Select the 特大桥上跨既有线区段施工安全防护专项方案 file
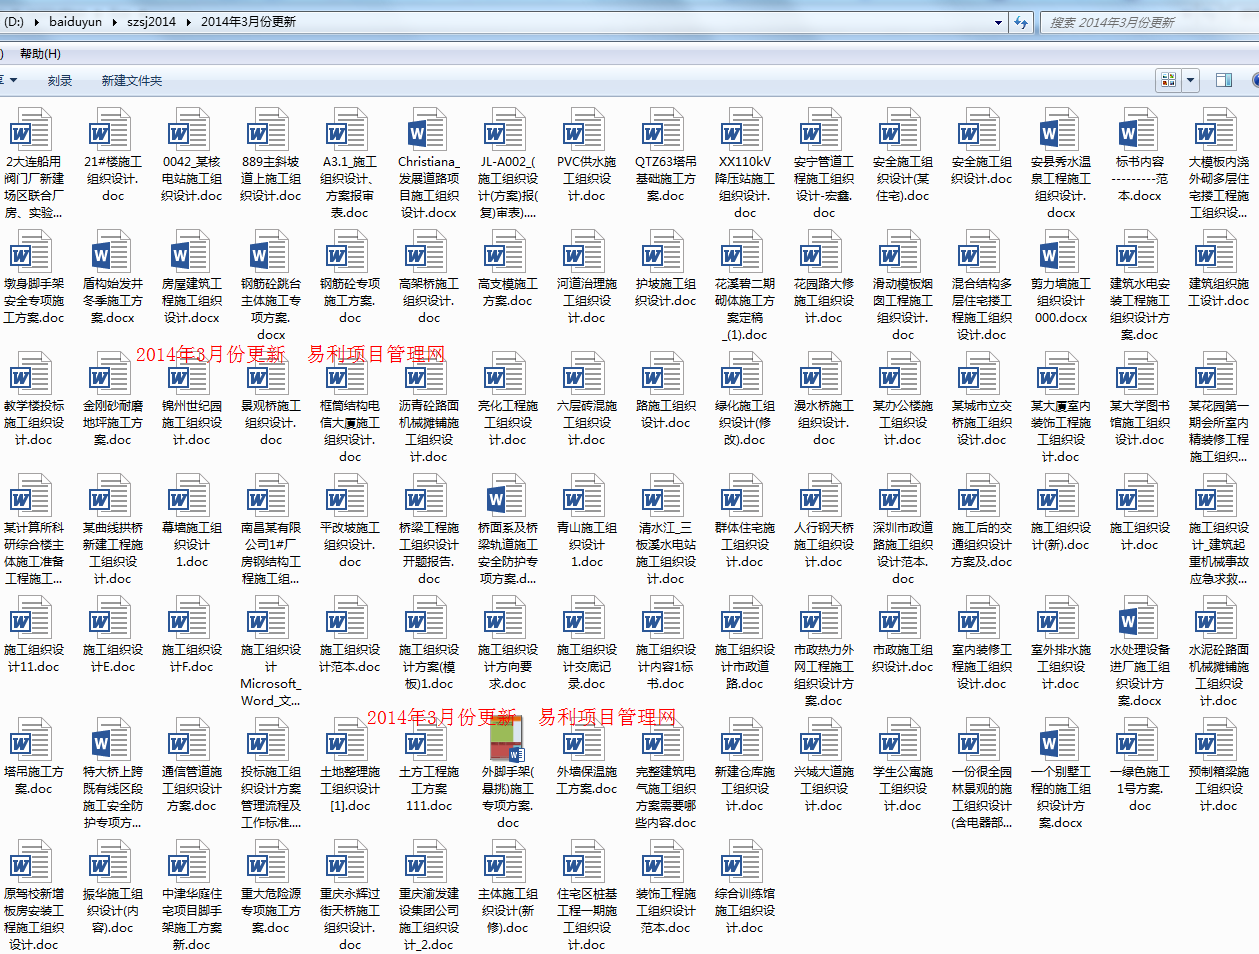1259x954 pixels. (x=112, y=744)
